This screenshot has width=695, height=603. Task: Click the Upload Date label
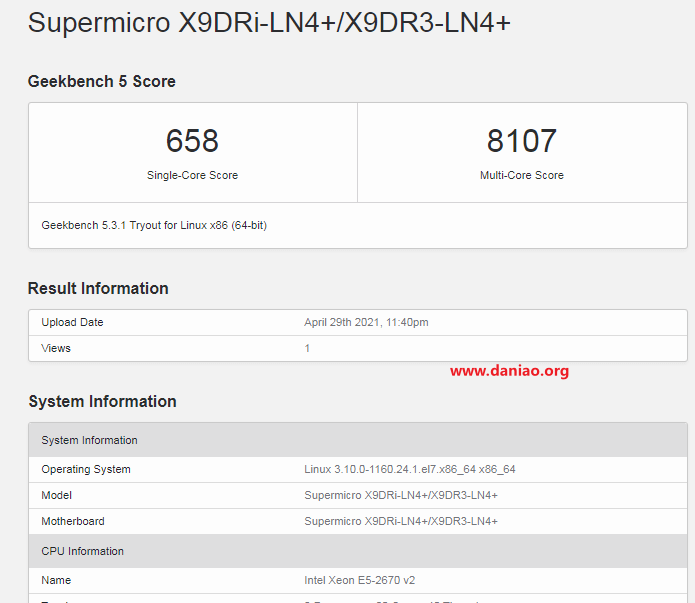72,322
